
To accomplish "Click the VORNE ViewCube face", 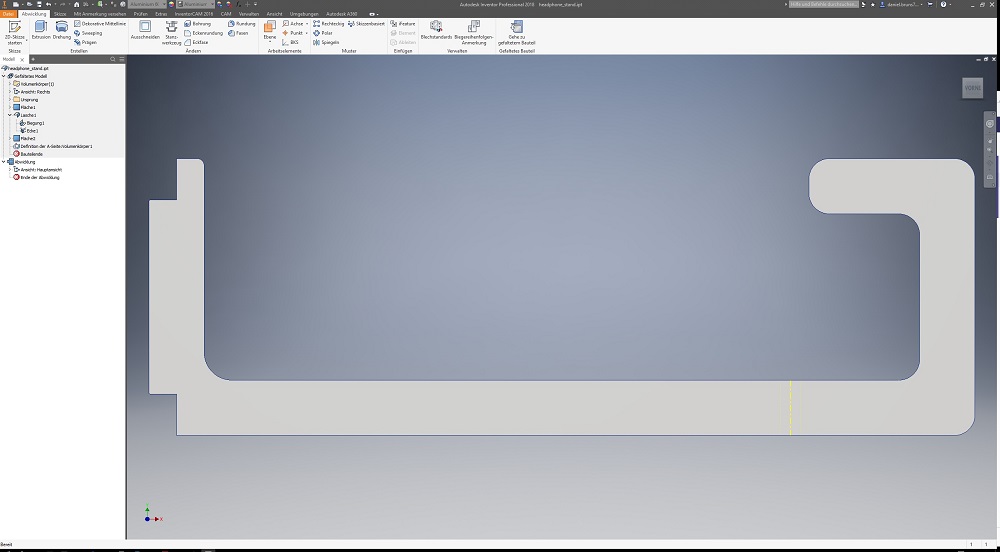I will pos(973,88).
